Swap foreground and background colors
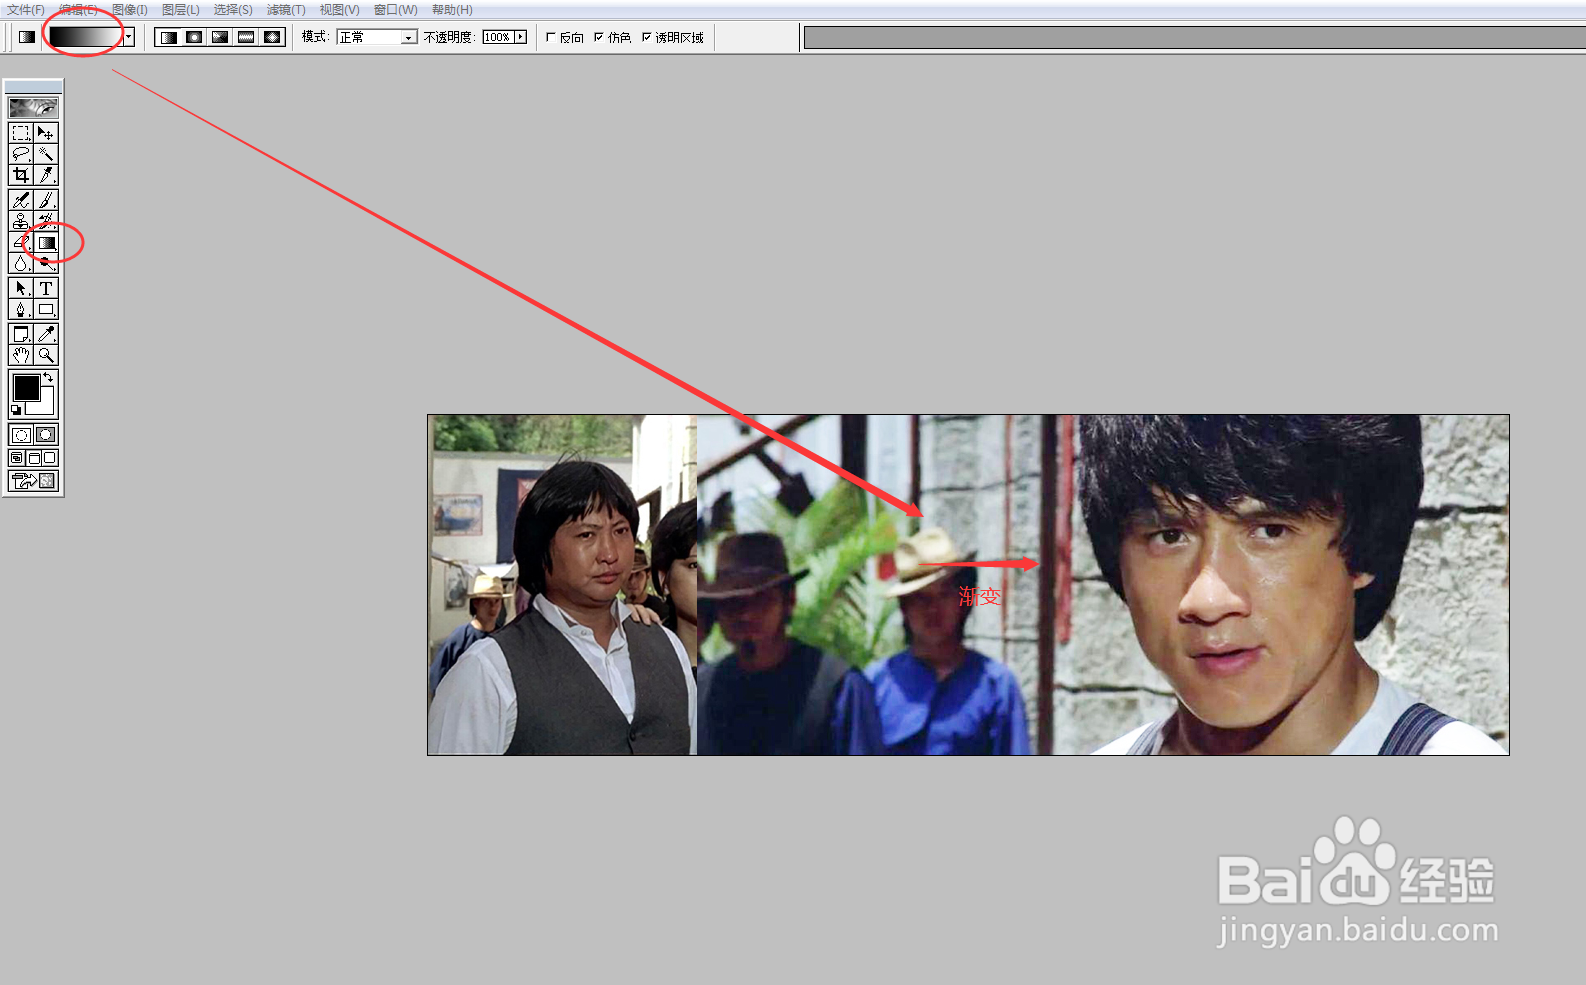The height and width of the screenshot is (985, 1586). 48,377
